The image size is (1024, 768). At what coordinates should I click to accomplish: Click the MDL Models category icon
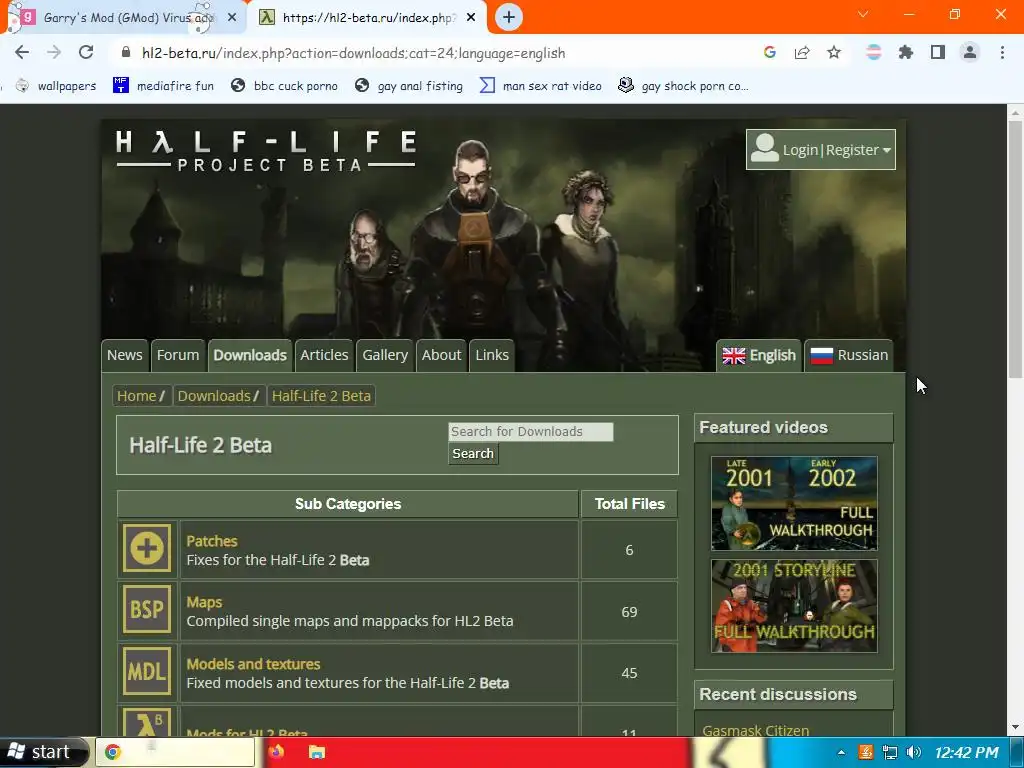pyautogui.click(x=147, y=671)
